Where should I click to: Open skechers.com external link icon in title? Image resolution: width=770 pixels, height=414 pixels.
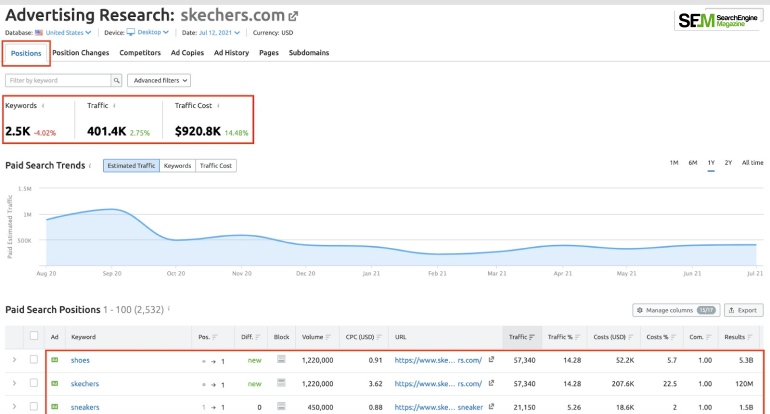point(293,16)
